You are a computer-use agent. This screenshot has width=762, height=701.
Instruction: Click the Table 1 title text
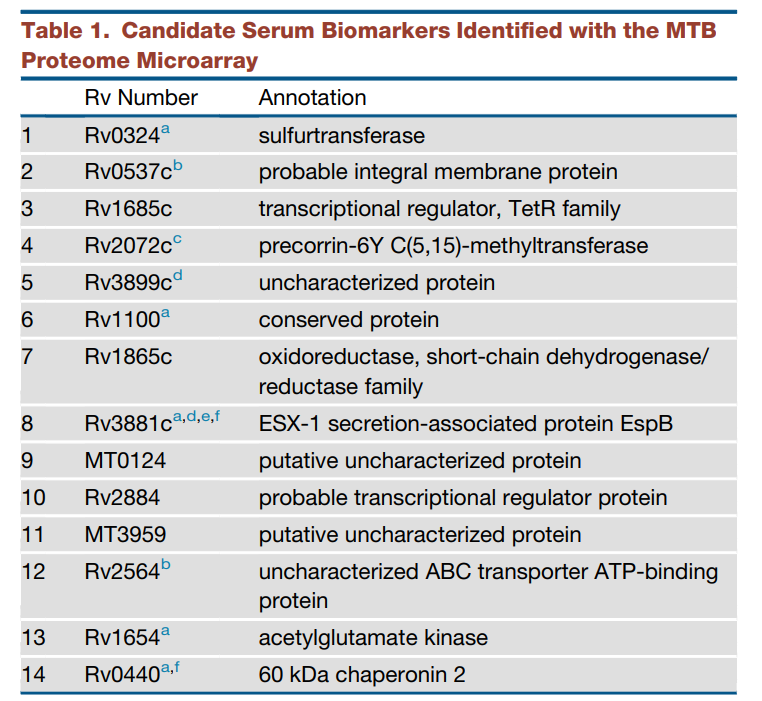click(368, 45)
